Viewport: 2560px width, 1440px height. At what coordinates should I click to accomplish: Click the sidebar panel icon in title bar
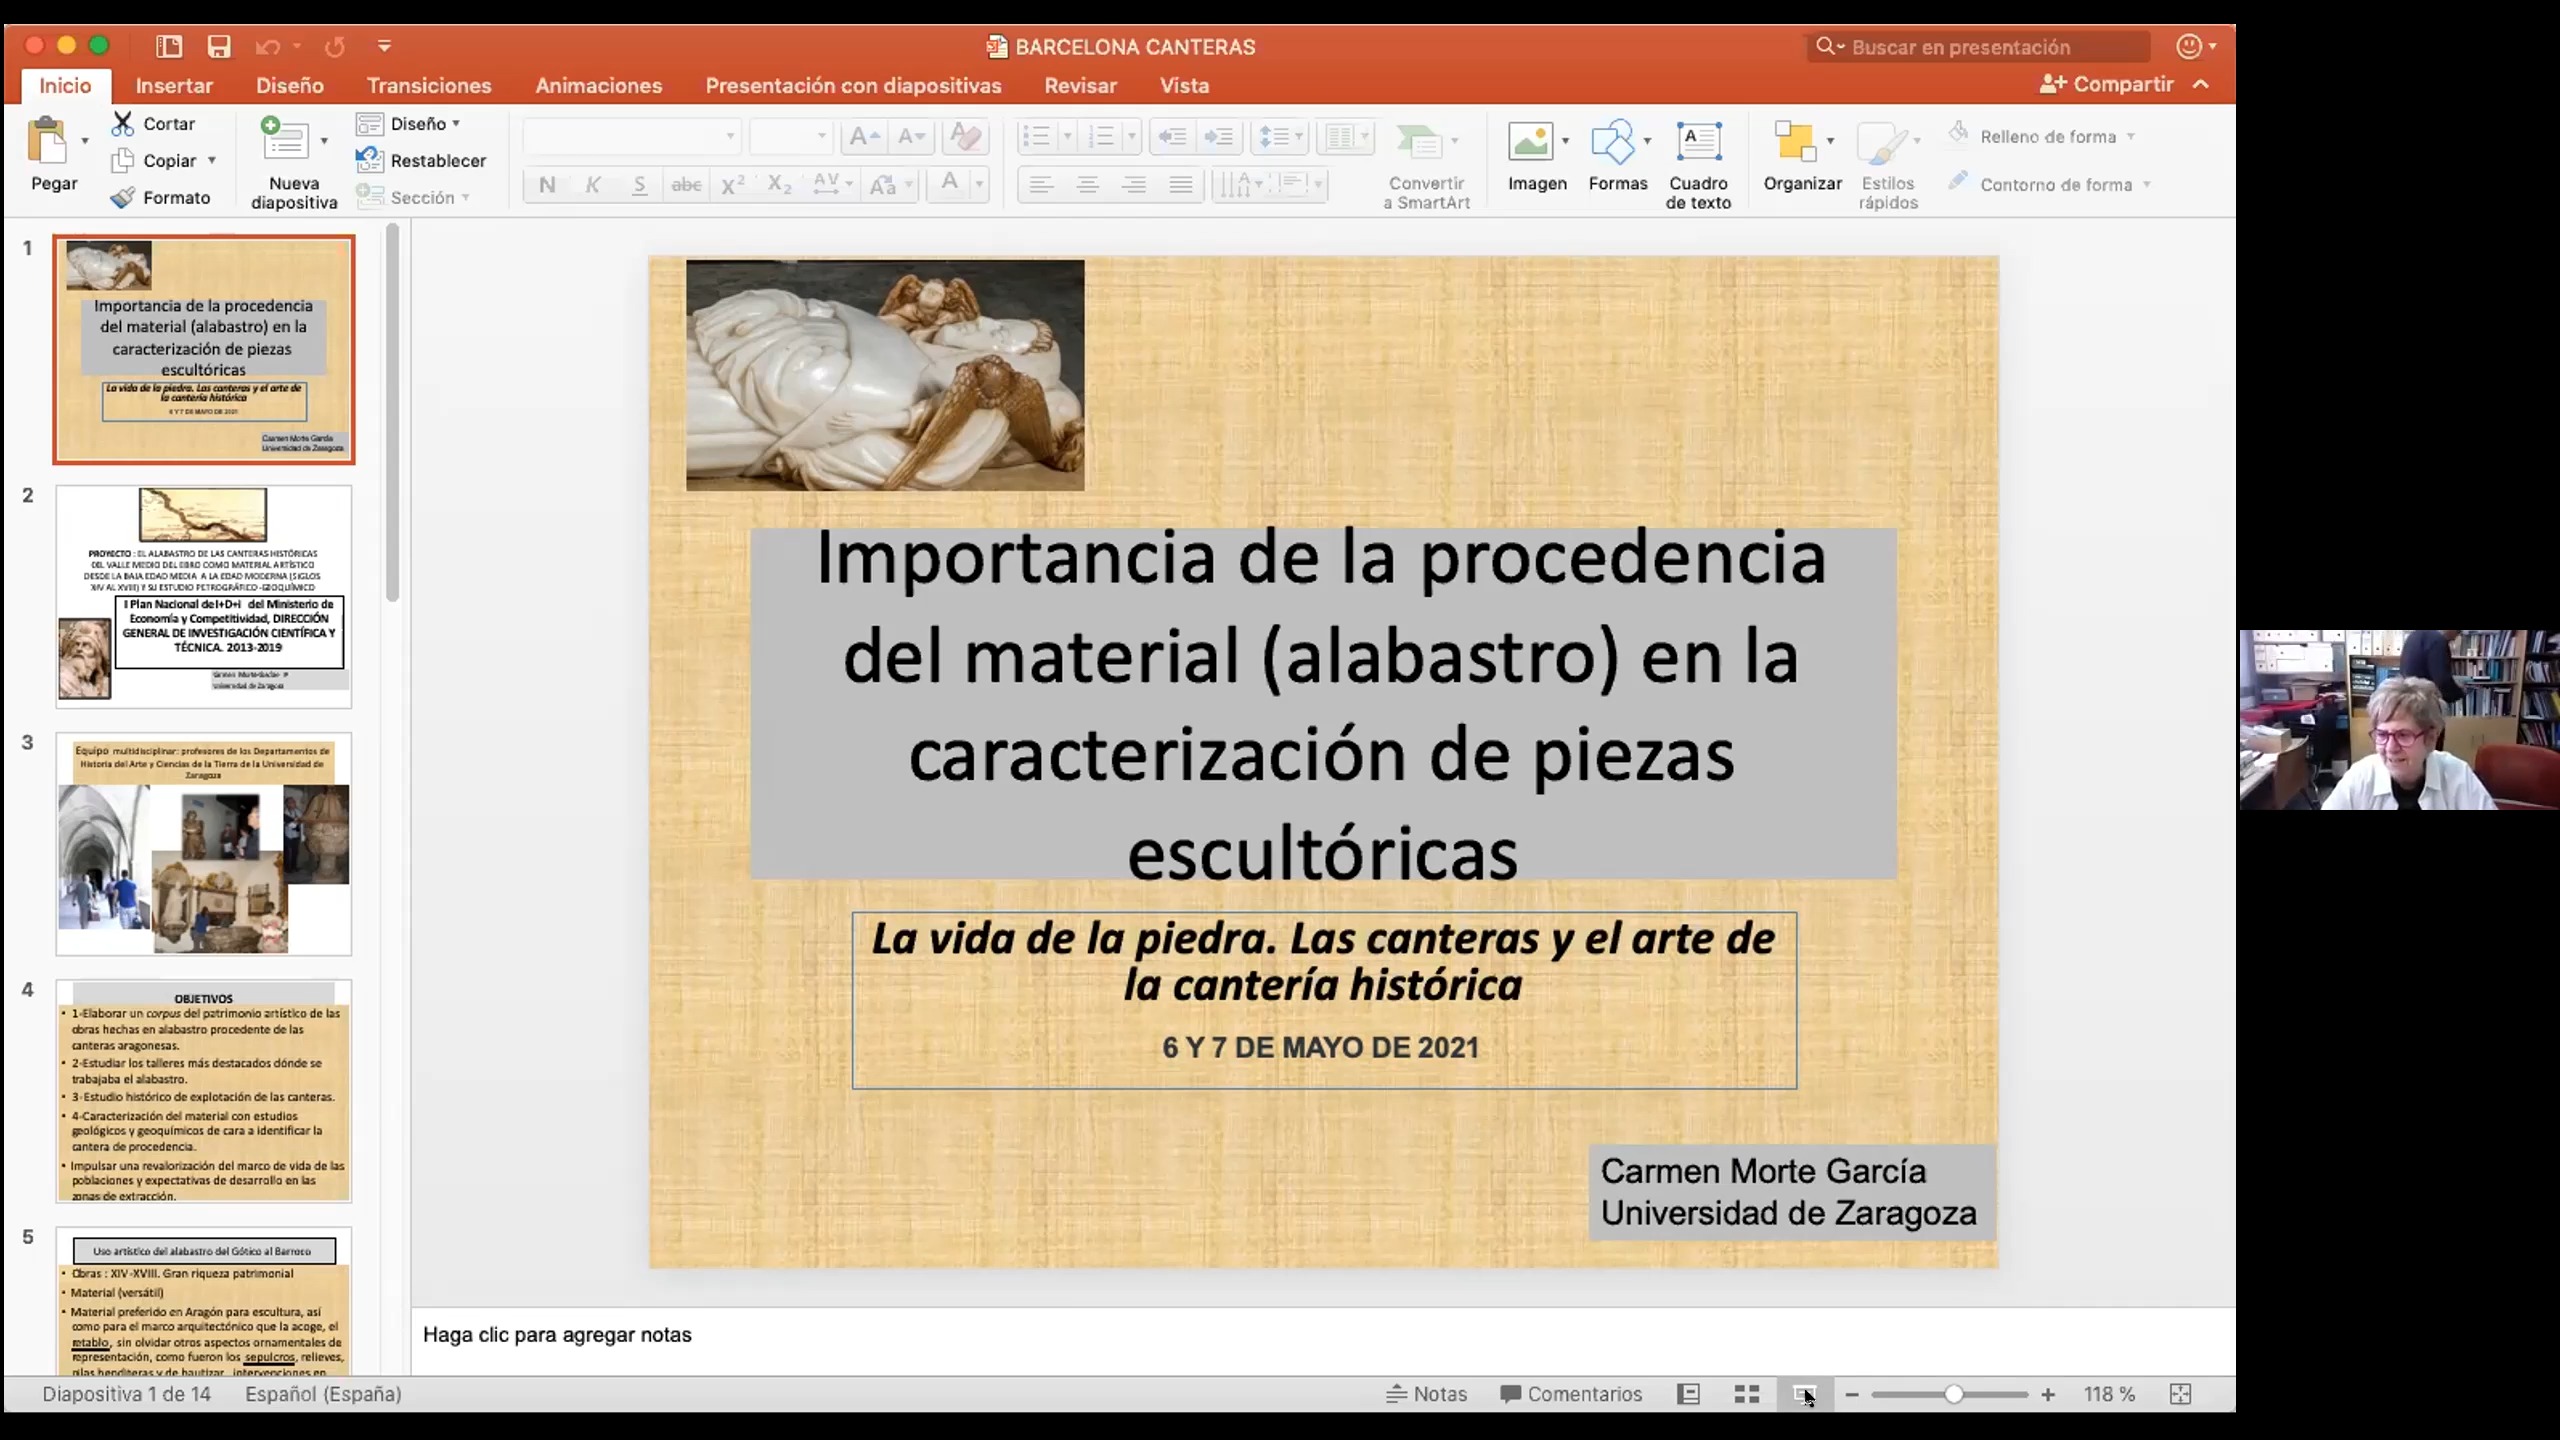pyautogui.click(x=169, y=46)
